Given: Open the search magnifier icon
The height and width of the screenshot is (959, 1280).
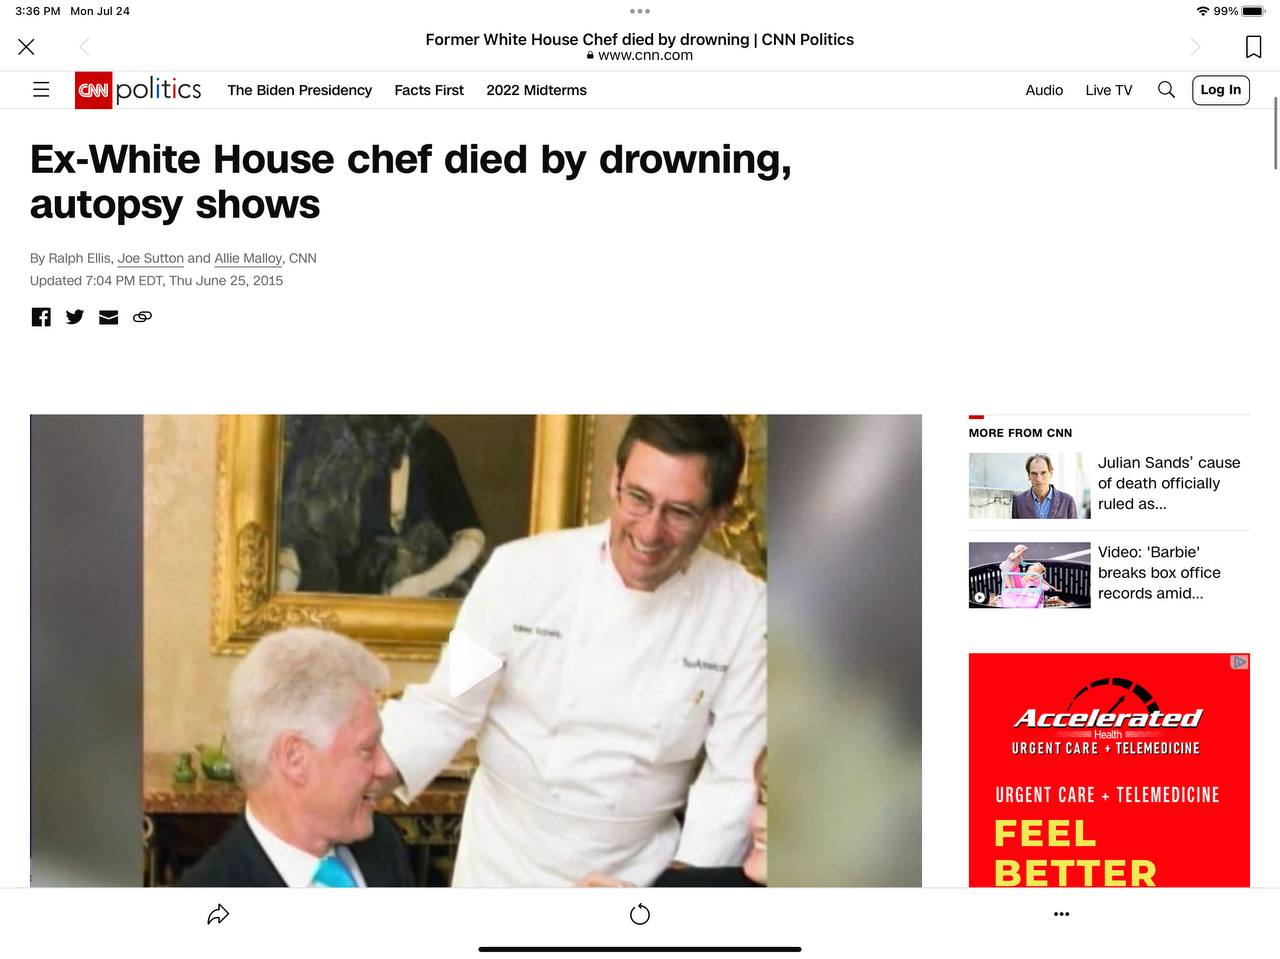Looking at the screenshot, I should tap(1166, 90).
